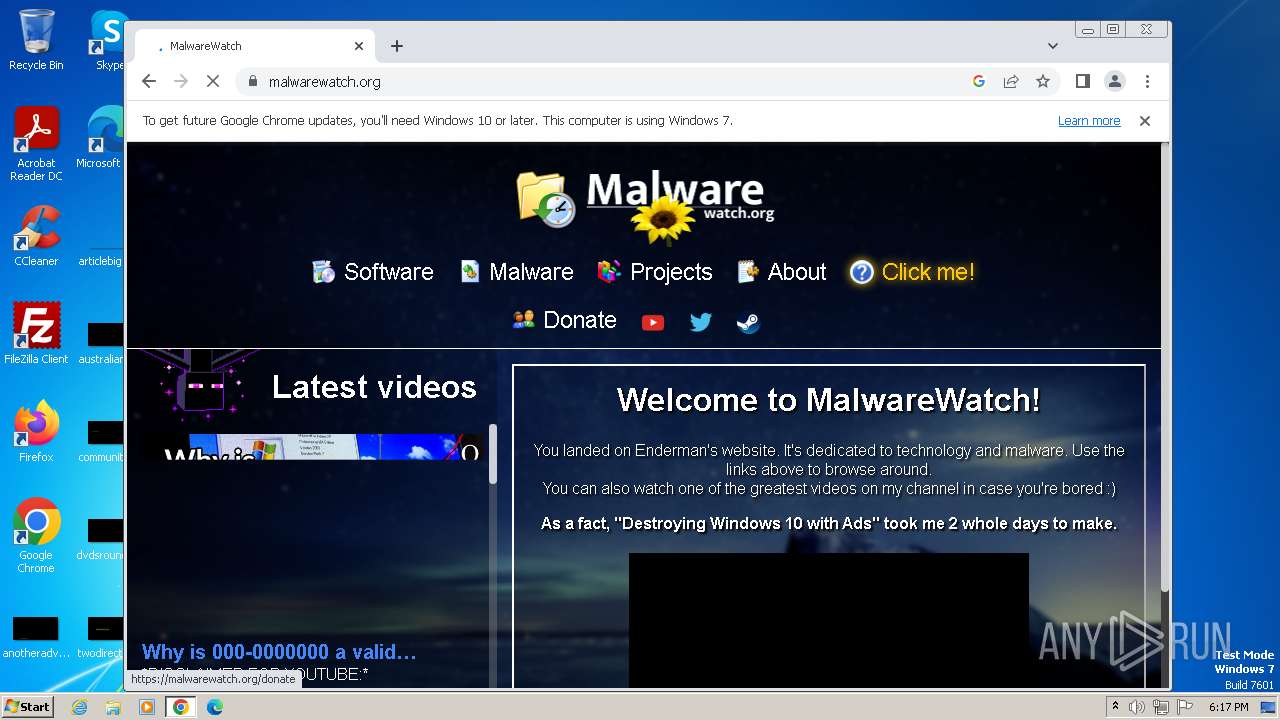Open the Steam icon link

tap(748, 322)
